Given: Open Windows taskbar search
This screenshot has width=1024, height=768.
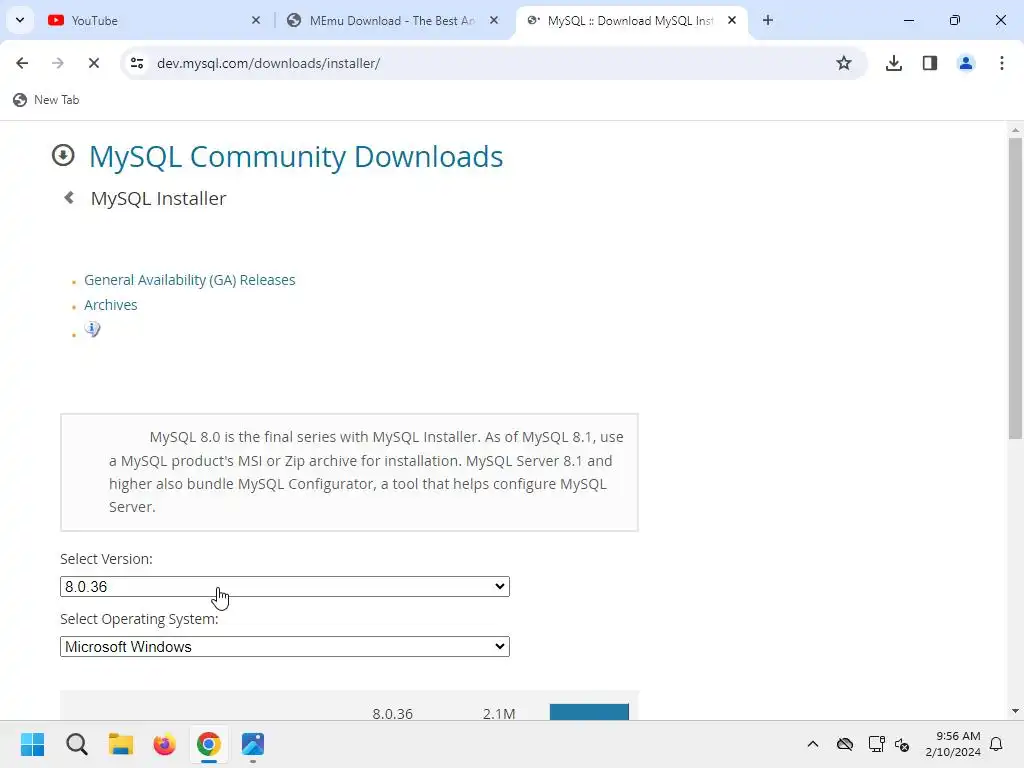Looking at the screenshot, I should click(76, 744).
